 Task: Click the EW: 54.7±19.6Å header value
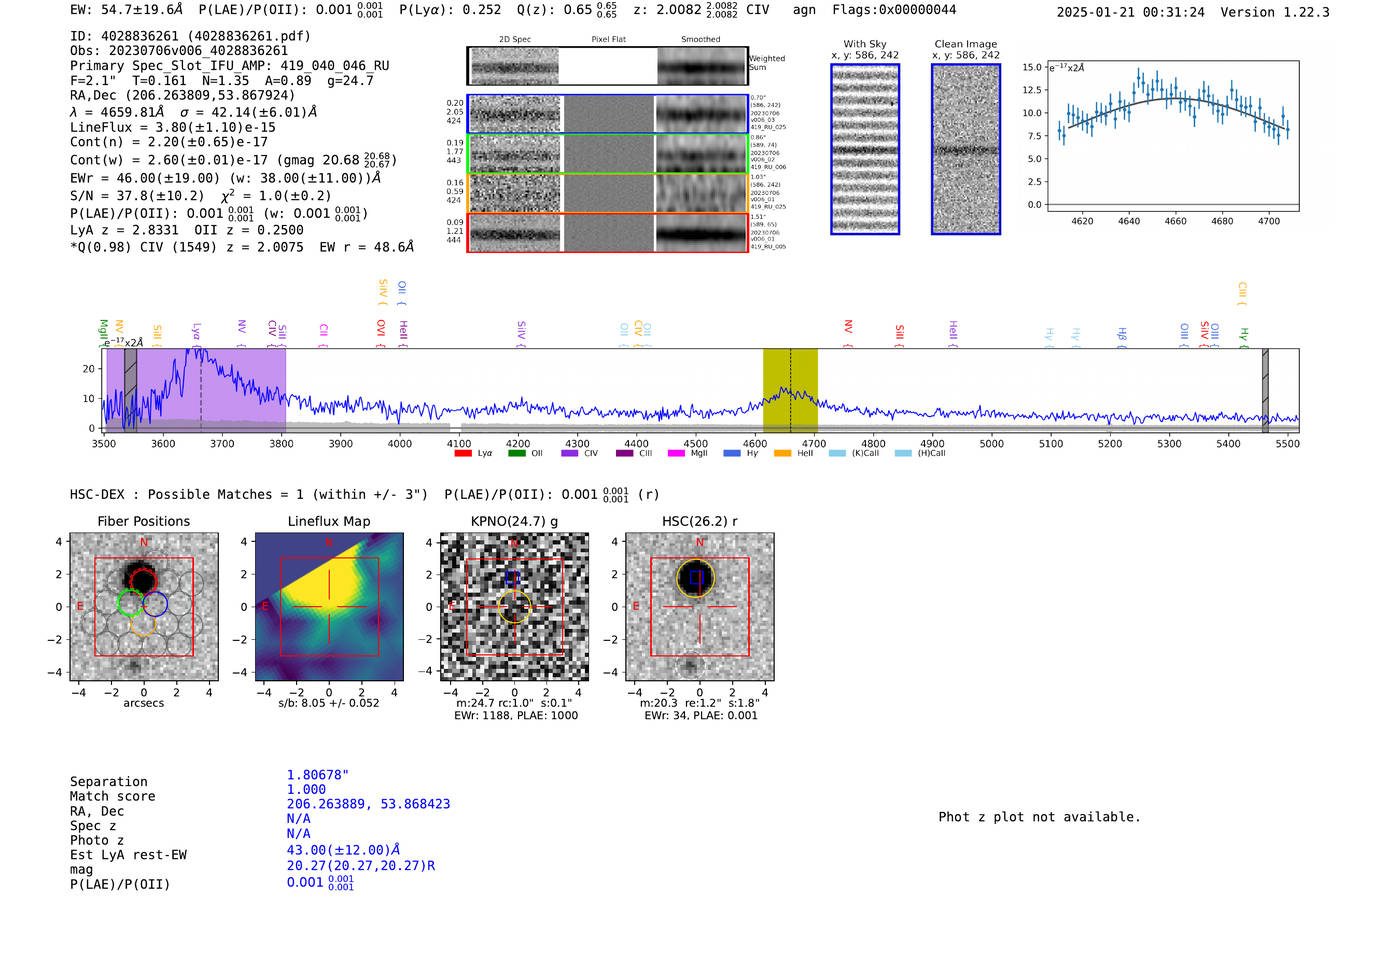(127, 10)
